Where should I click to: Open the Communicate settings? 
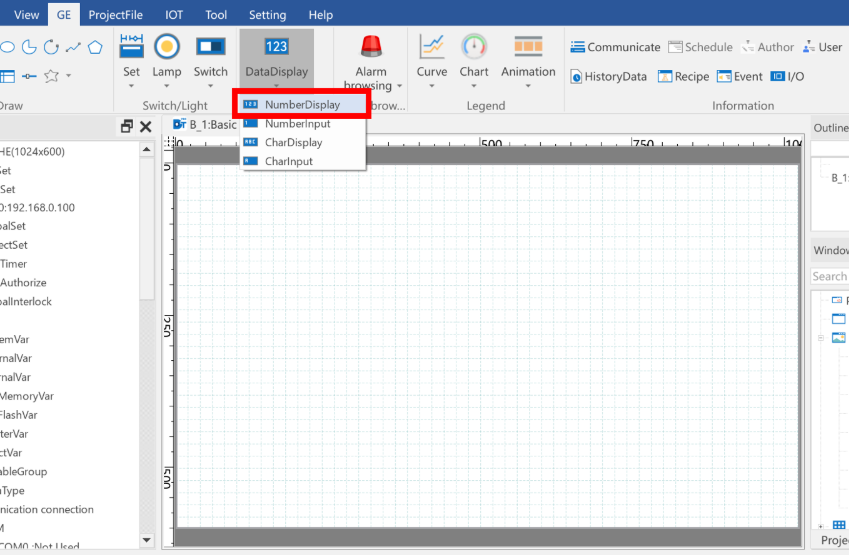pos(616,47)
